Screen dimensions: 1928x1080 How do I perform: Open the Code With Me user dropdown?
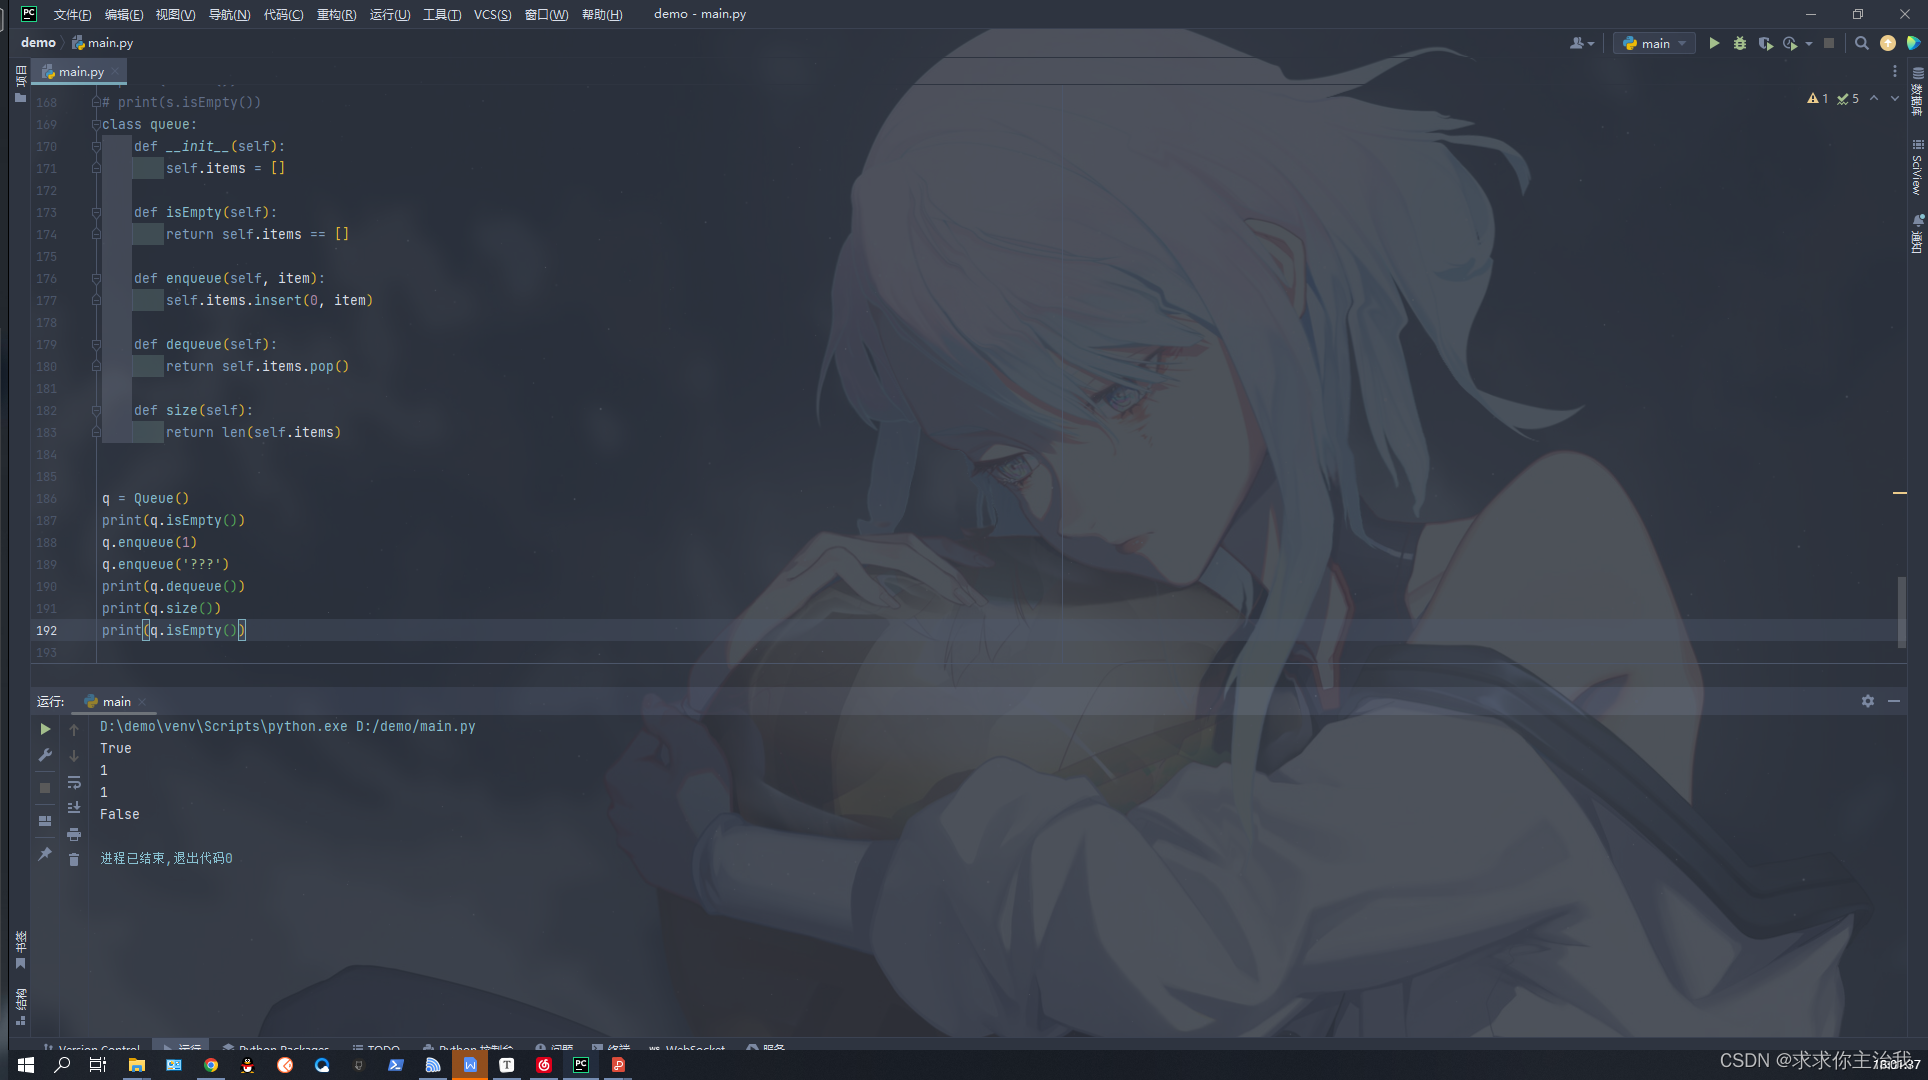pyautogui.click(x=1582, y=43)
